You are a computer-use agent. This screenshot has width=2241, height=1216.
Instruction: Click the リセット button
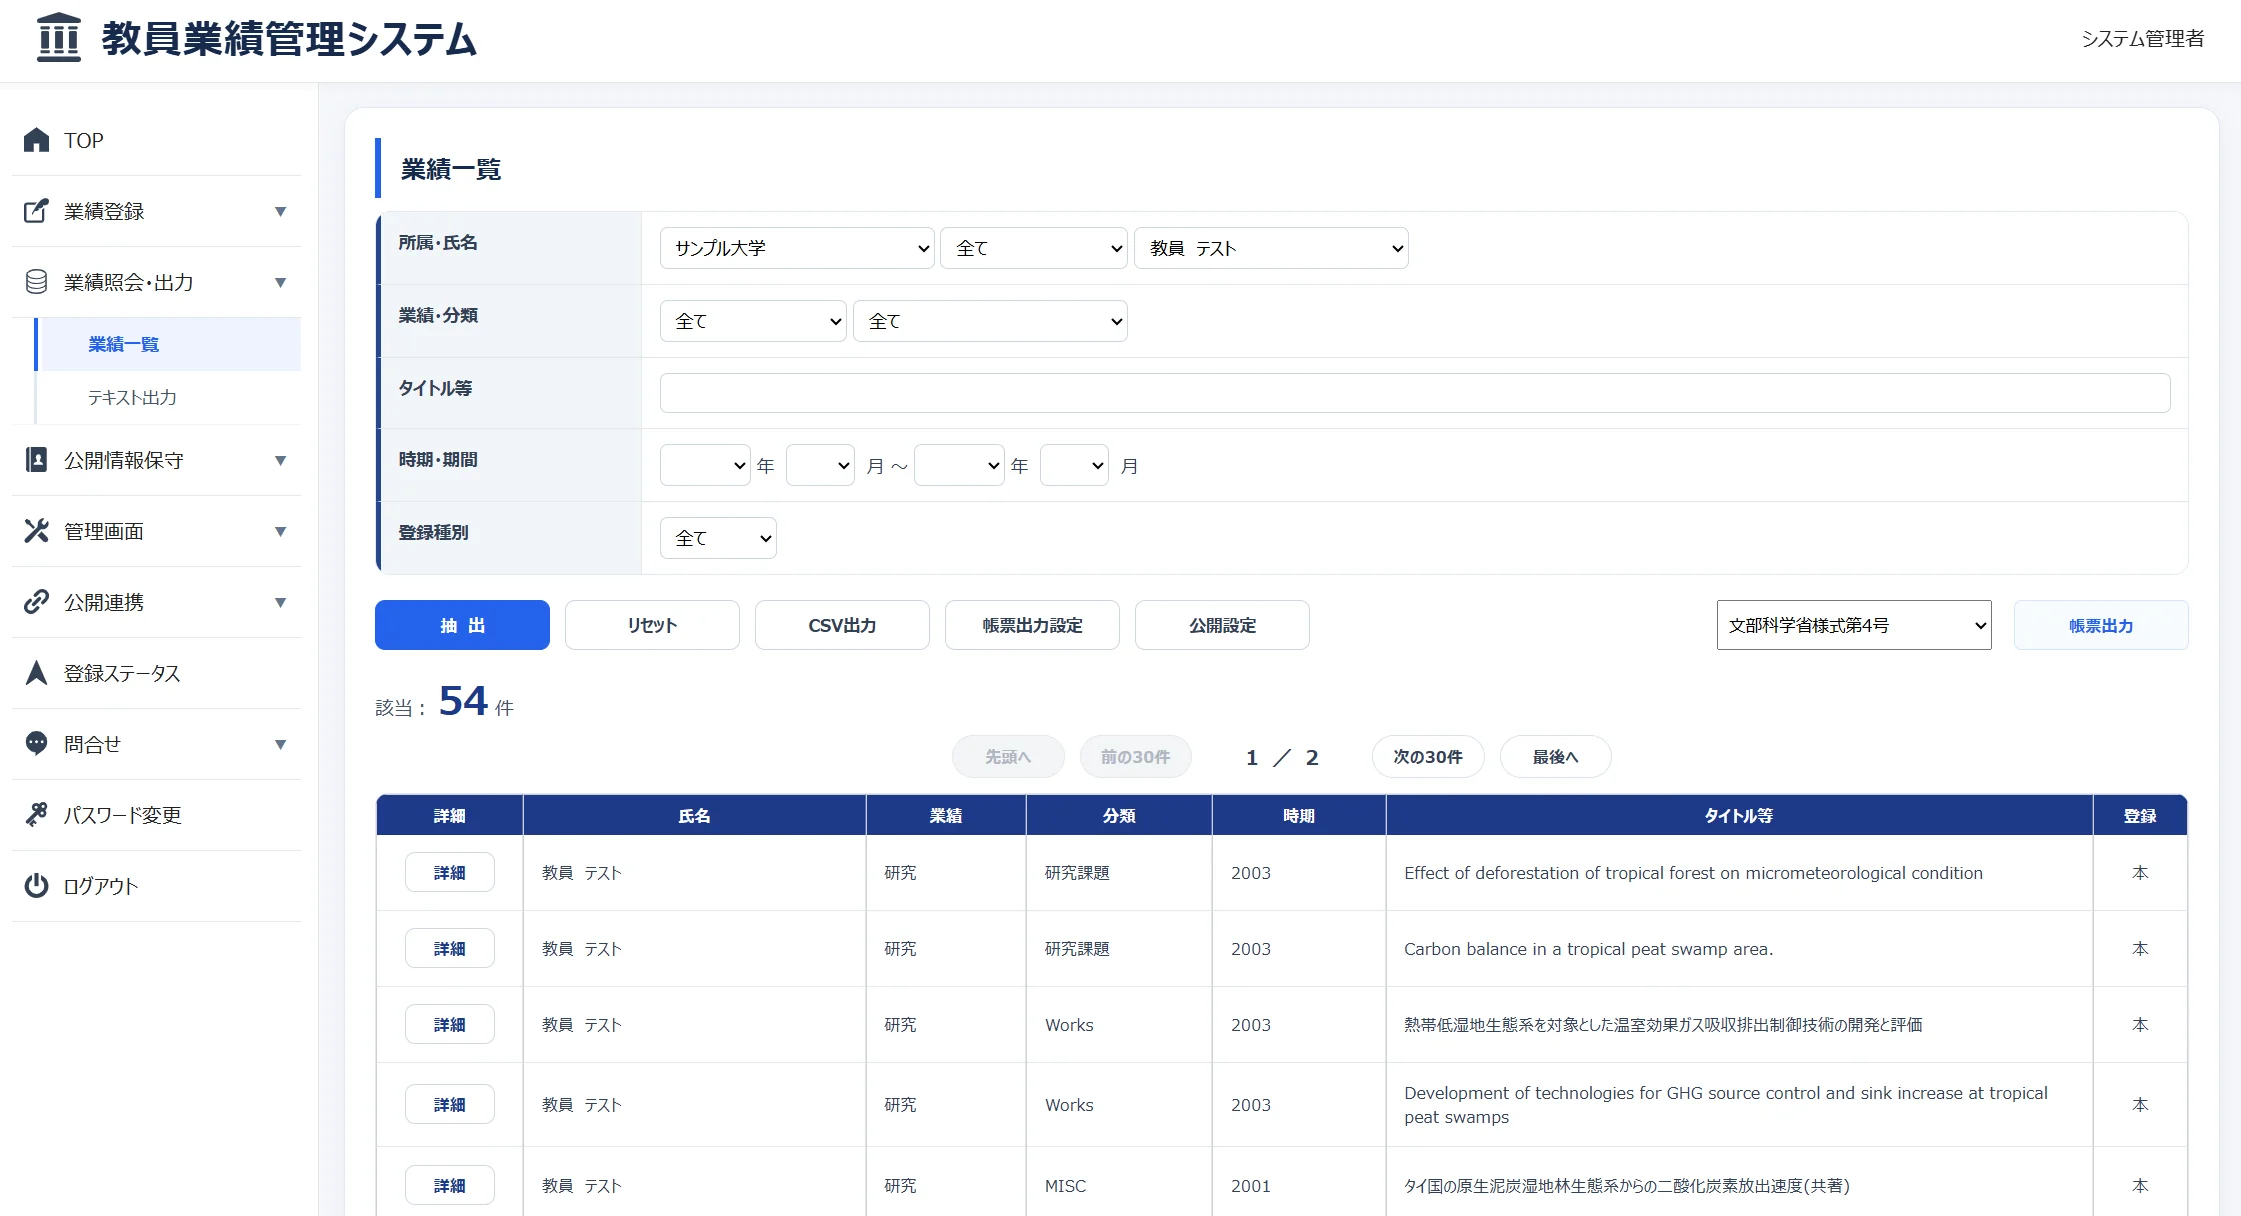click(x=652, y=625)
